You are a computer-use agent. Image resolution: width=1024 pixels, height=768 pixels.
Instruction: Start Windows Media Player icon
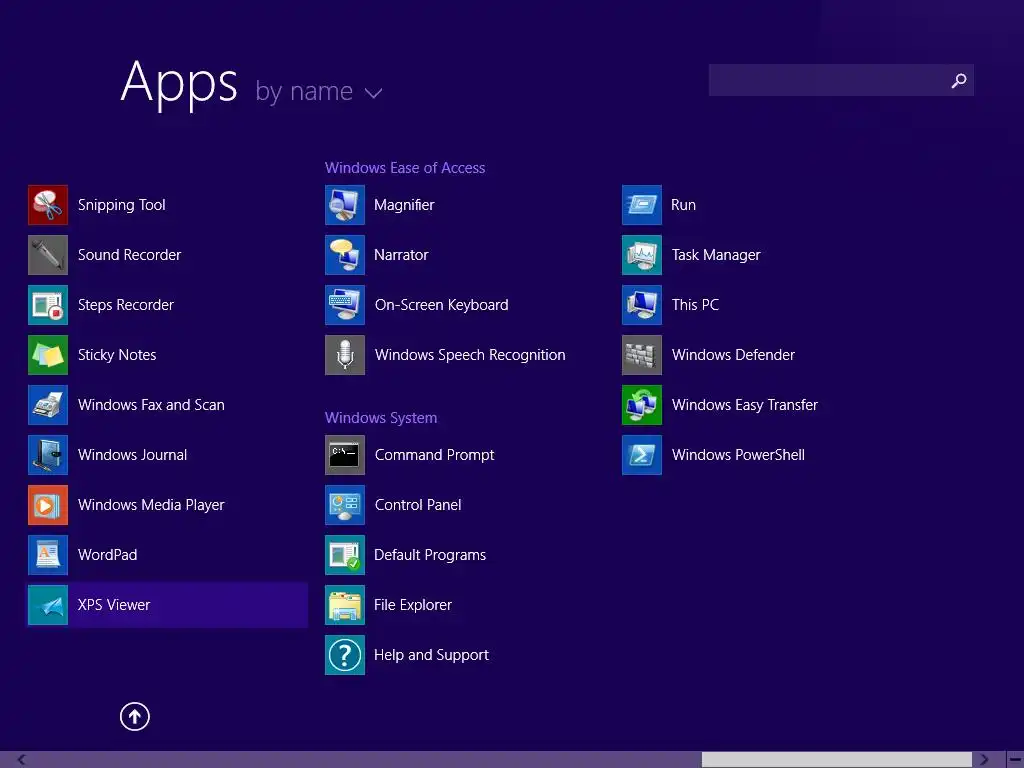(x=48, y=505)
